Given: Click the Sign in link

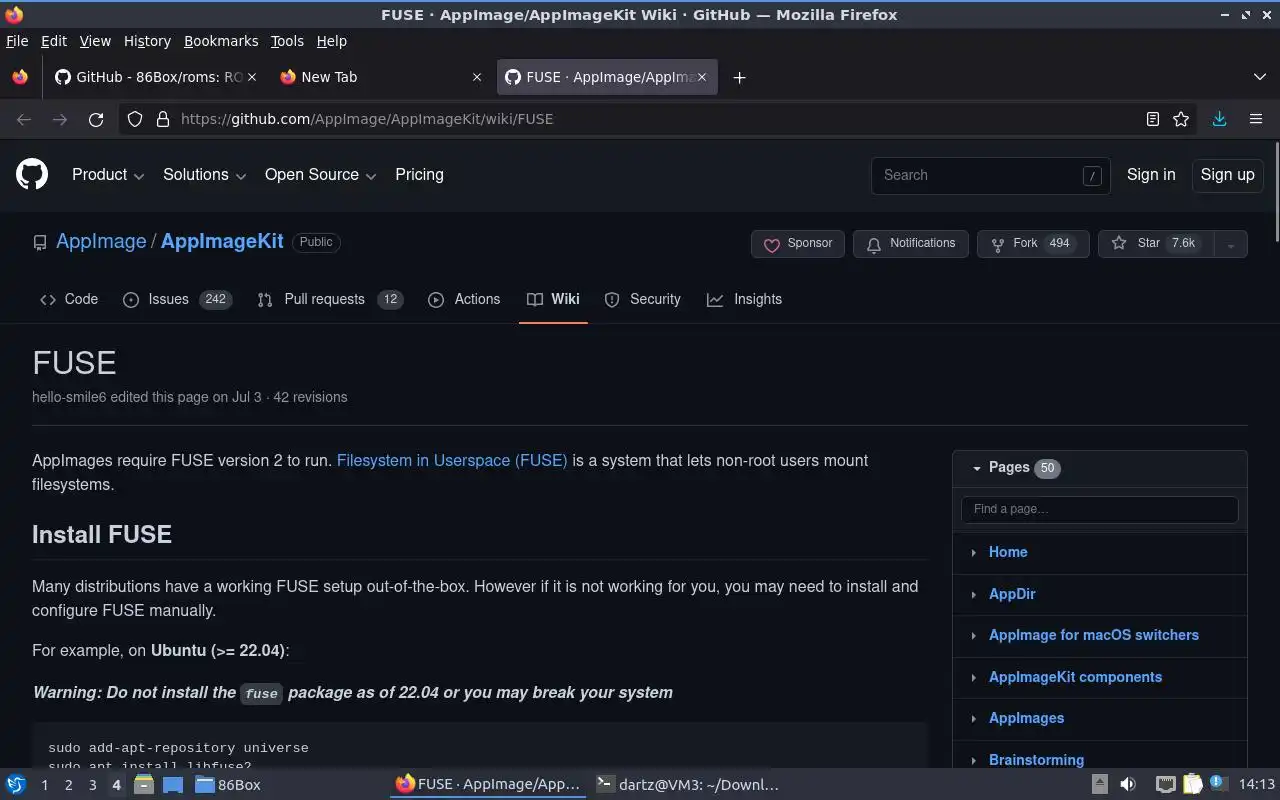Looking at the screenshot, I should point(1151,175).
